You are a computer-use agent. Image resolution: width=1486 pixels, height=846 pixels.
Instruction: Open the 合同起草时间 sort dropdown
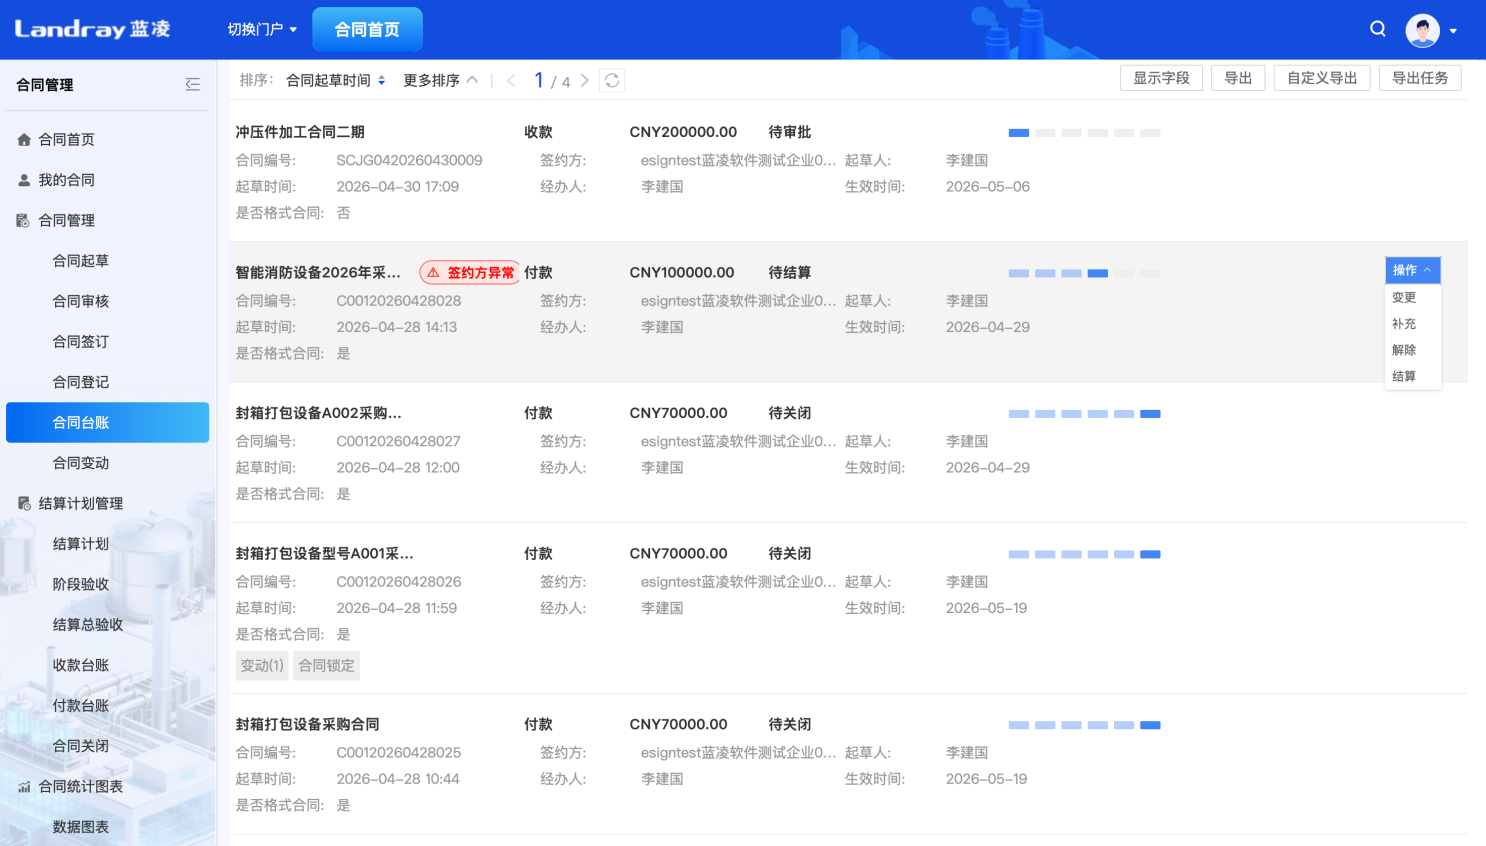[x=336, y=80]
